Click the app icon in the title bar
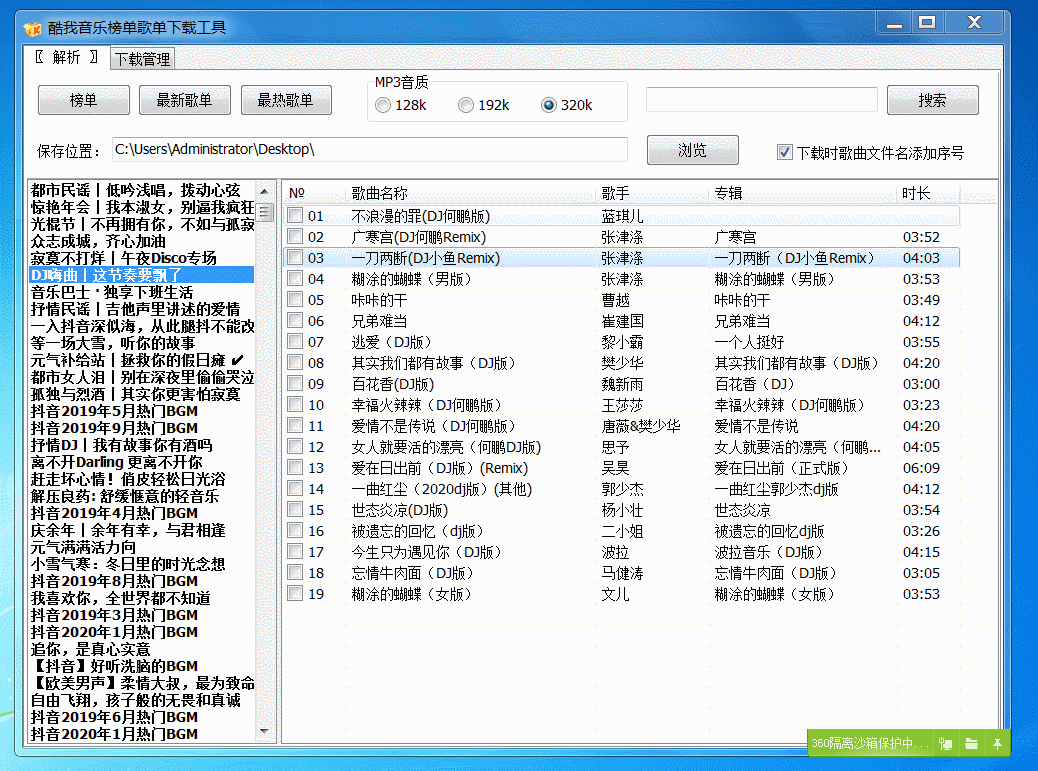 32,28
